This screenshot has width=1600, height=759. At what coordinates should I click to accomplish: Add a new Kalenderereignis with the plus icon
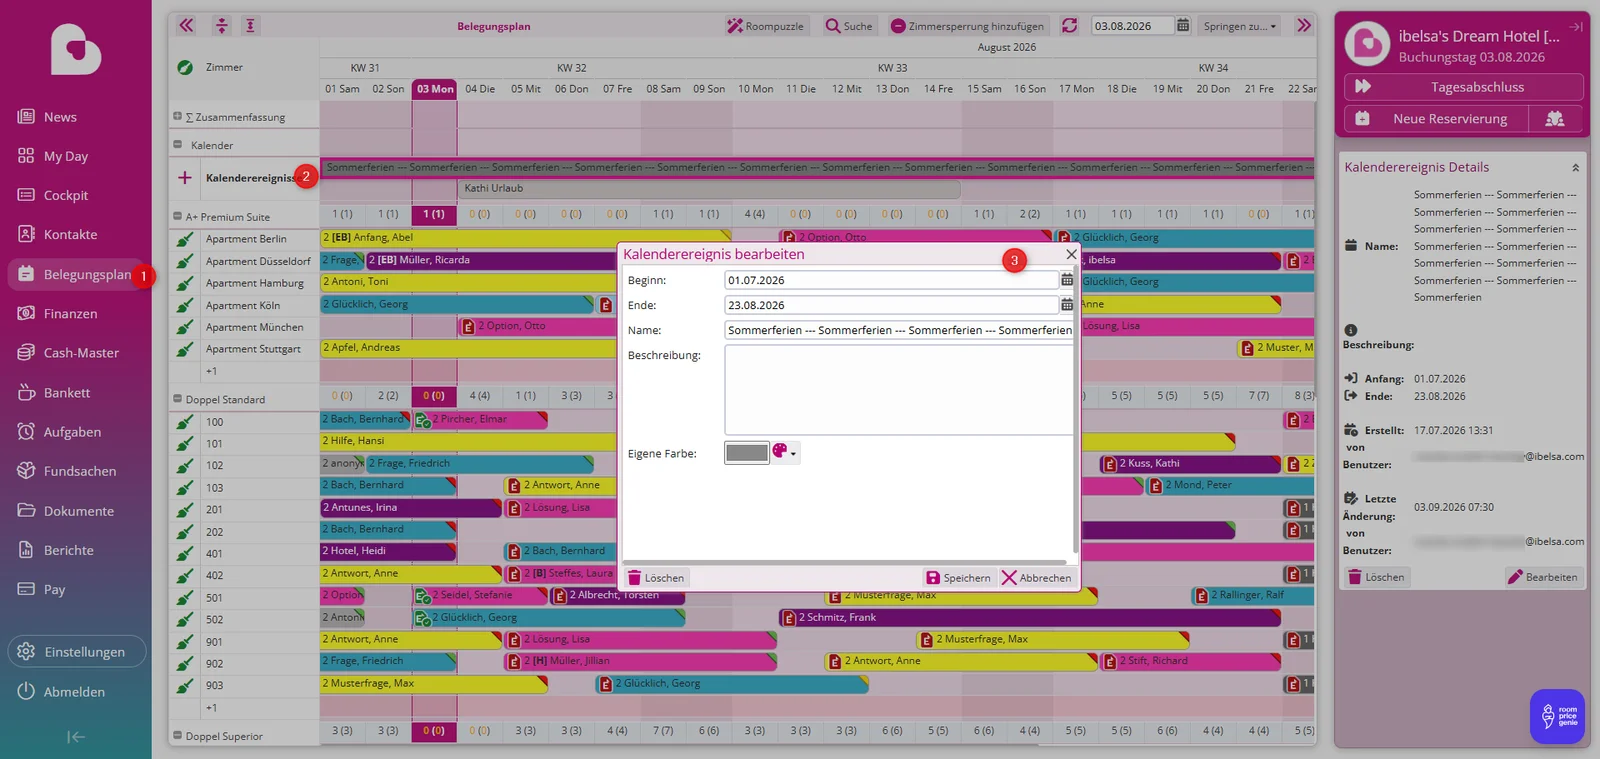[185, 178]
